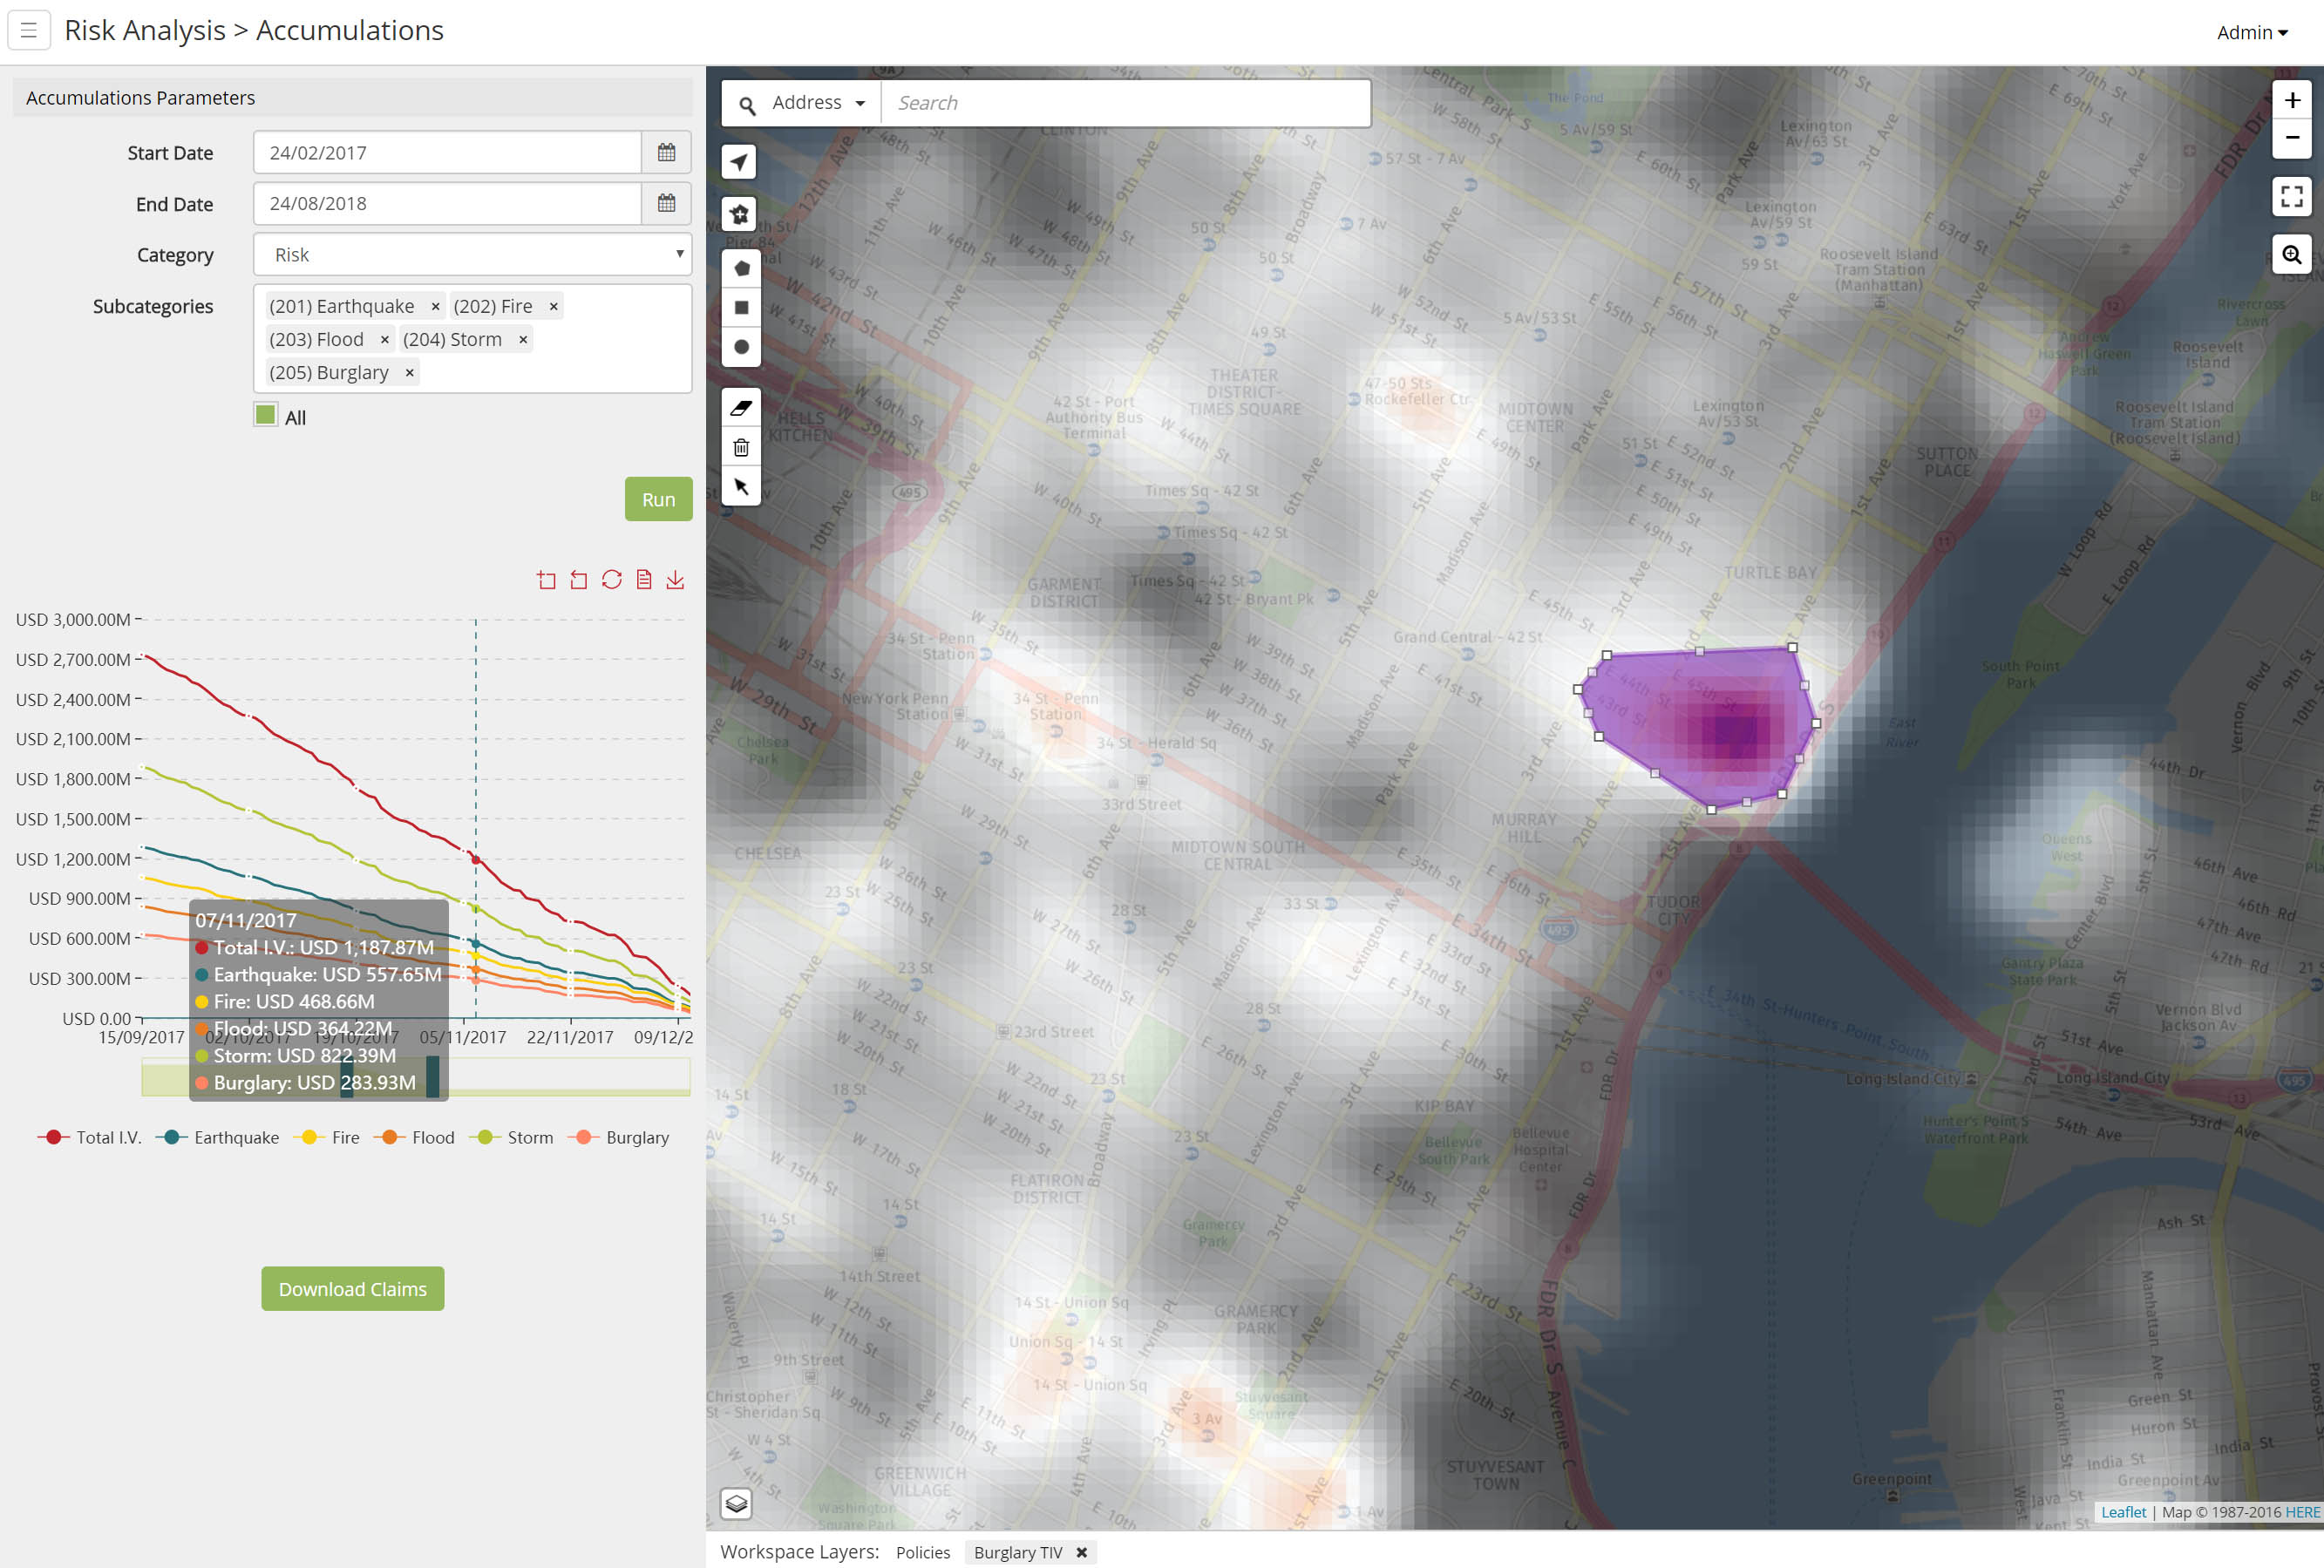
Task: Click the eraser edit tool
Action: point(741,408)
